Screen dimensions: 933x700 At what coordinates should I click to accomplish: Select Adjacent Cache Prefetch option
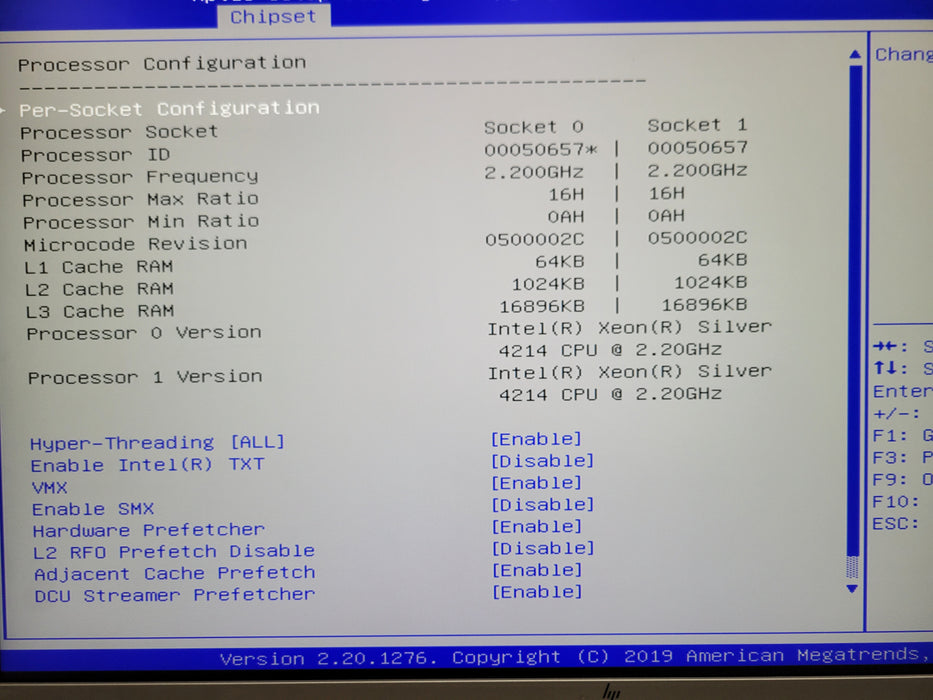pyautogui.click(x=175, y=574)
